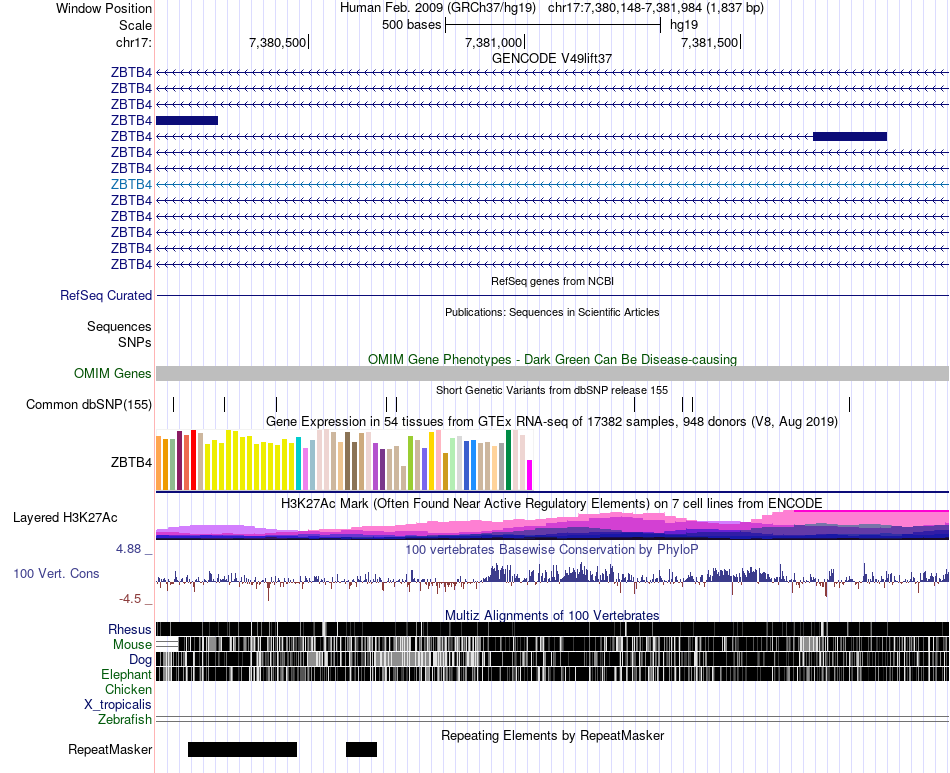This screenshot has width=950, height=773.
Task: Click 'Repeating Elements by RepeatMasker' title
Action: tap(552, 735)
